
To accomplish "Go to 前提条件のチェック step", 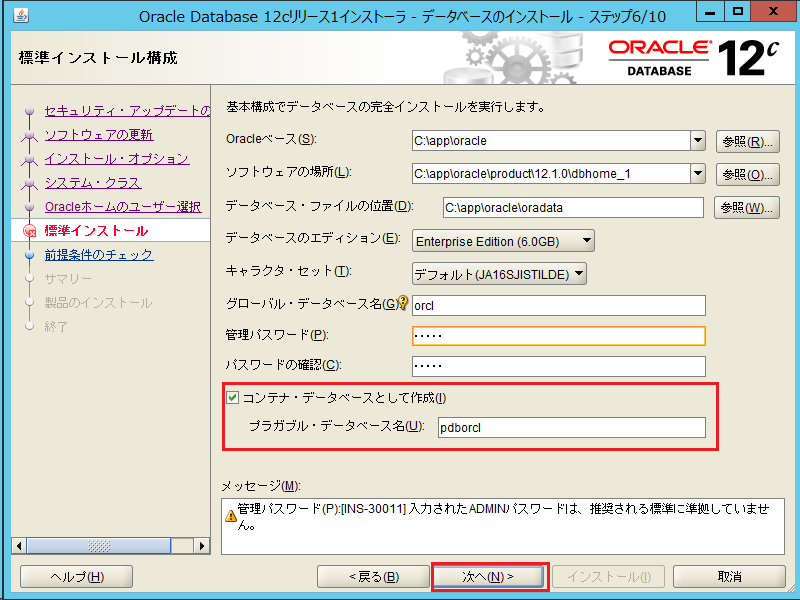I will [x=99, y=255].
